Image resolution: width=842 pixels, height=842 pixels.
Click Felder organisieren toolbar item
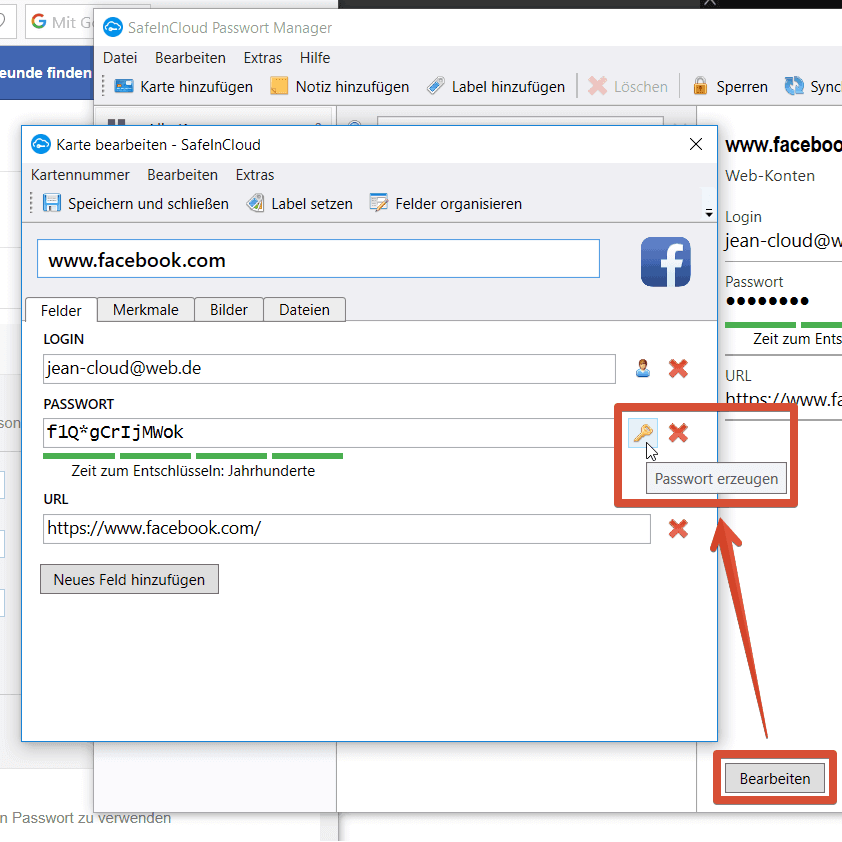446,204
